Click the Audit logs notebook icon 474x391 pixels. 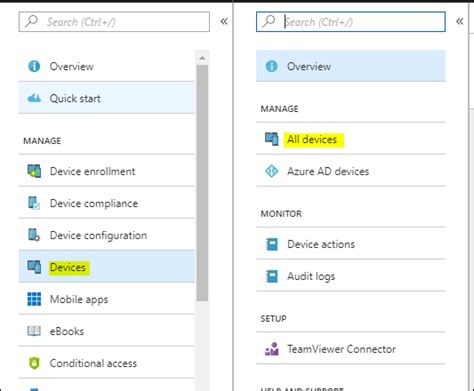point(271,276)
